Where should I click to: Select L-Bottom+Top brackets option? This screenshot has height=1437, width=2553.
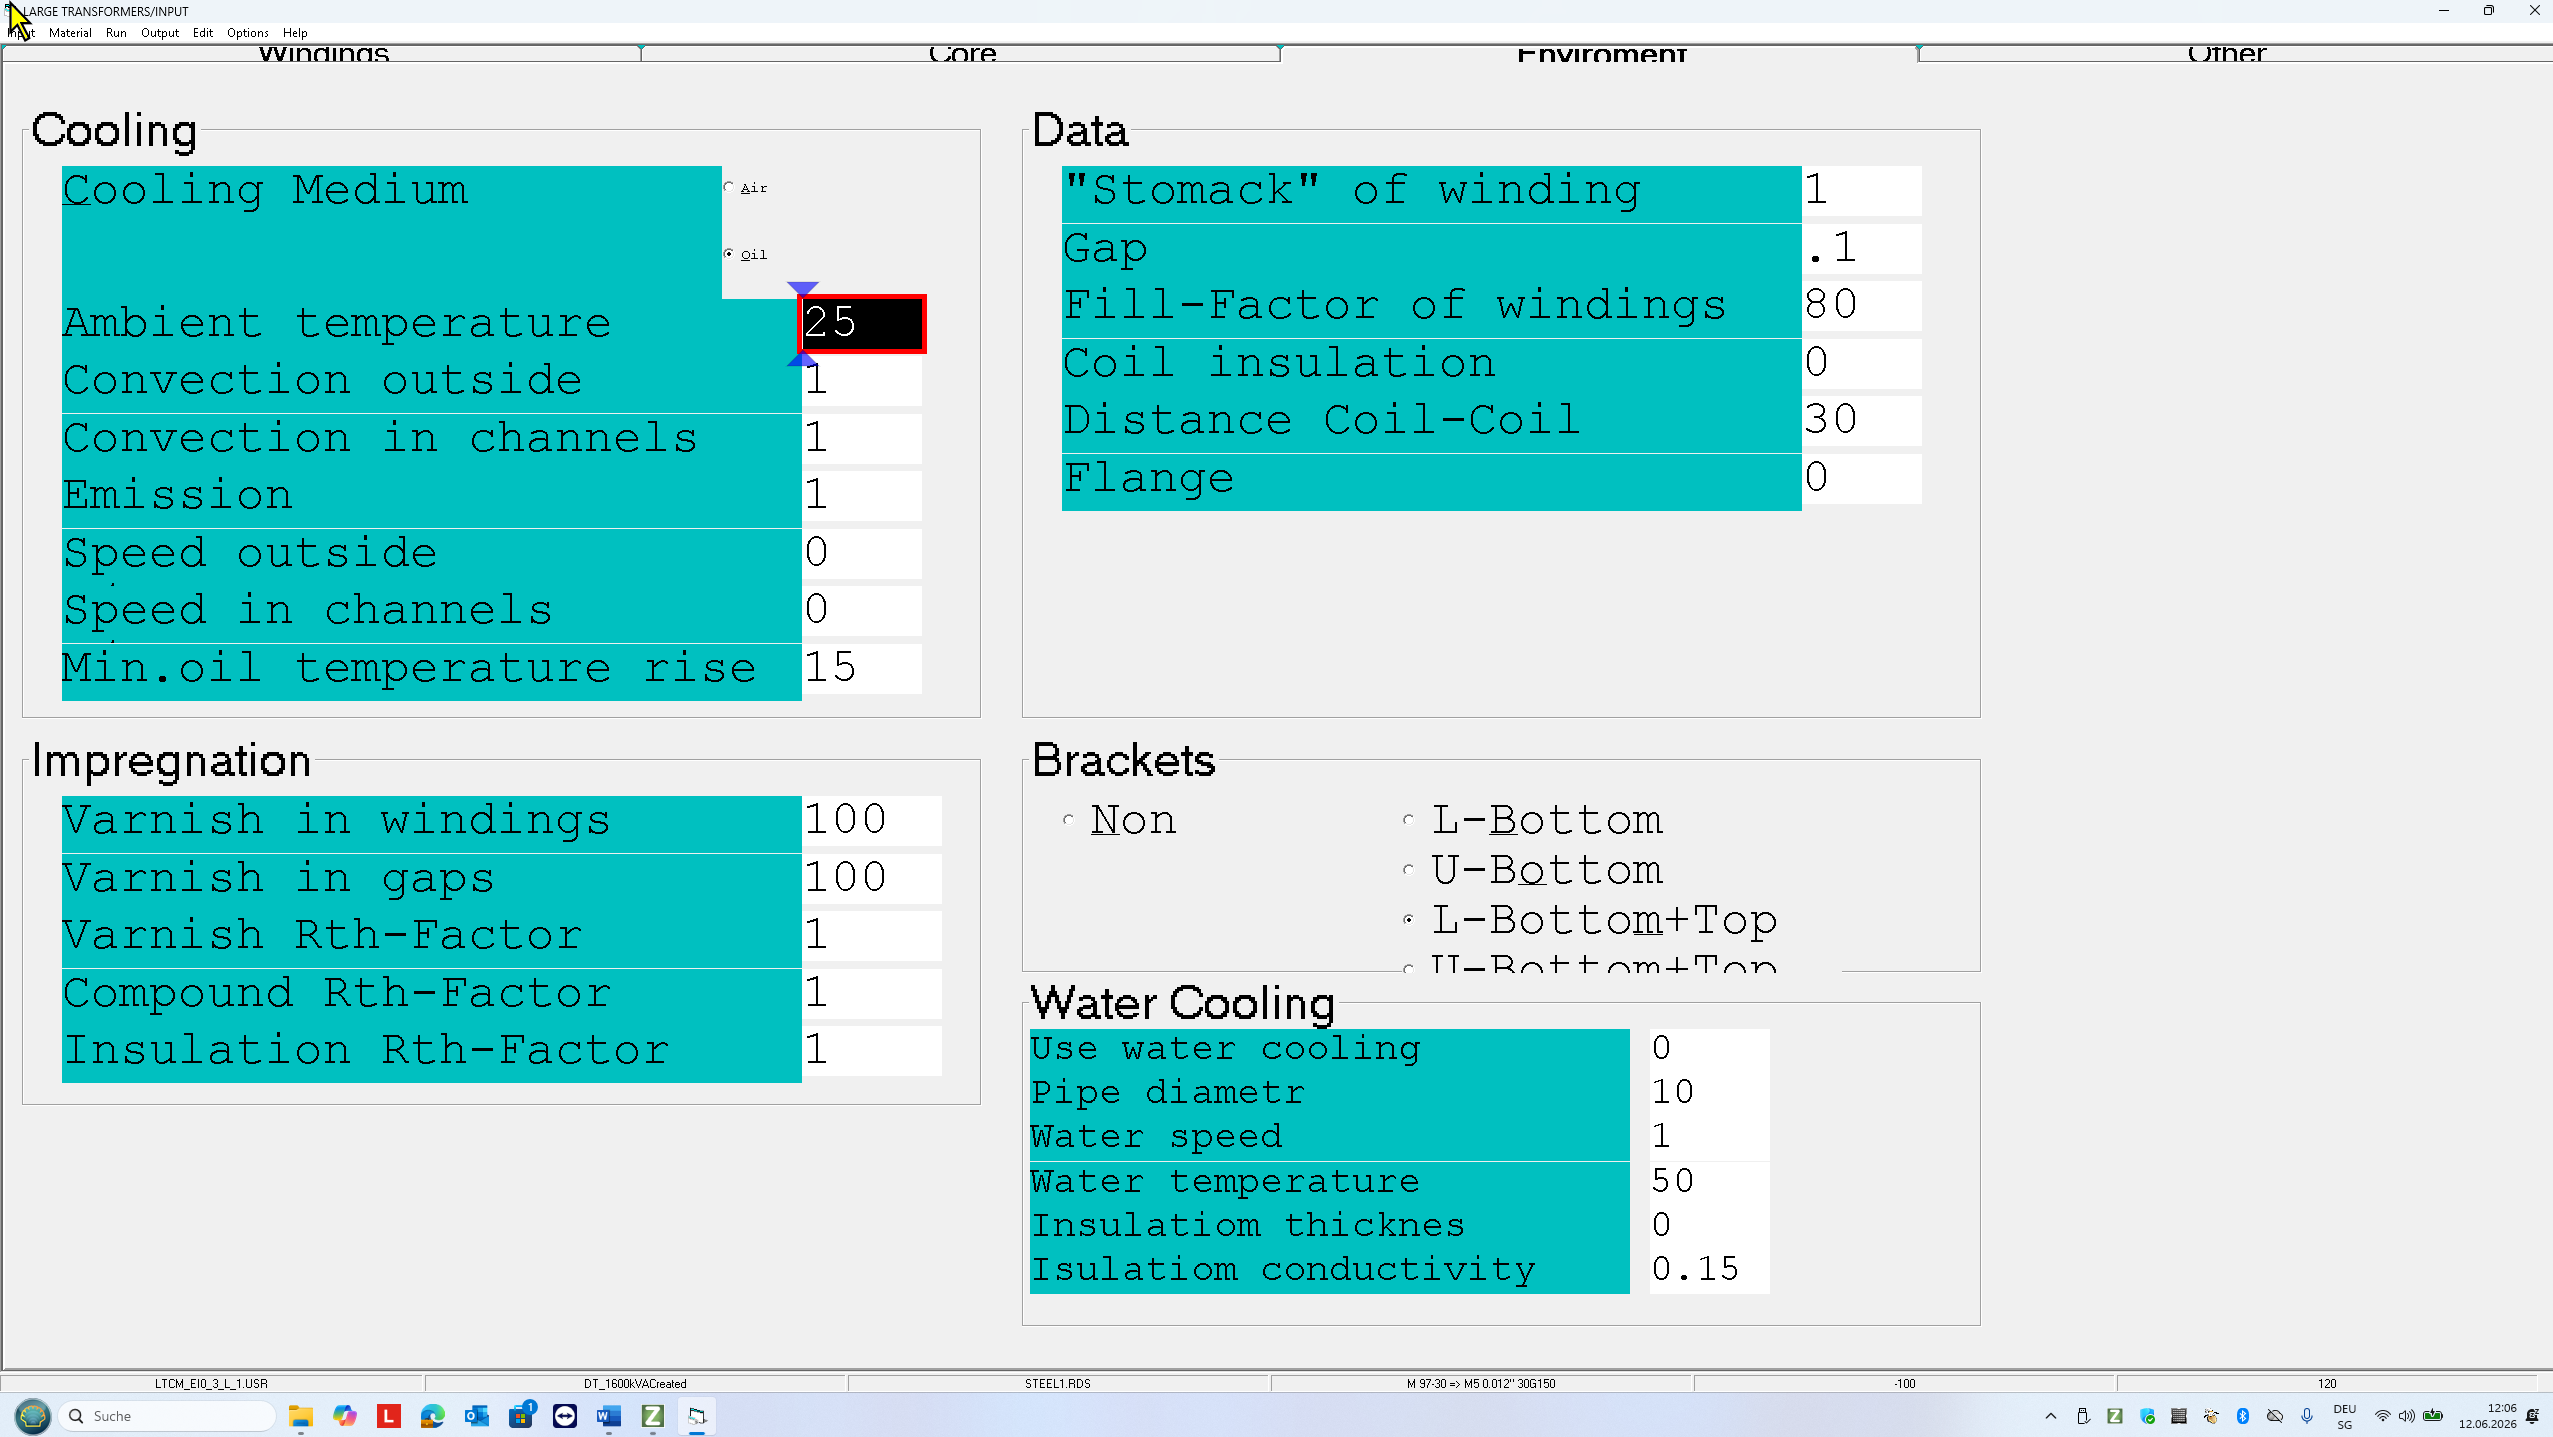[1590, 920]
